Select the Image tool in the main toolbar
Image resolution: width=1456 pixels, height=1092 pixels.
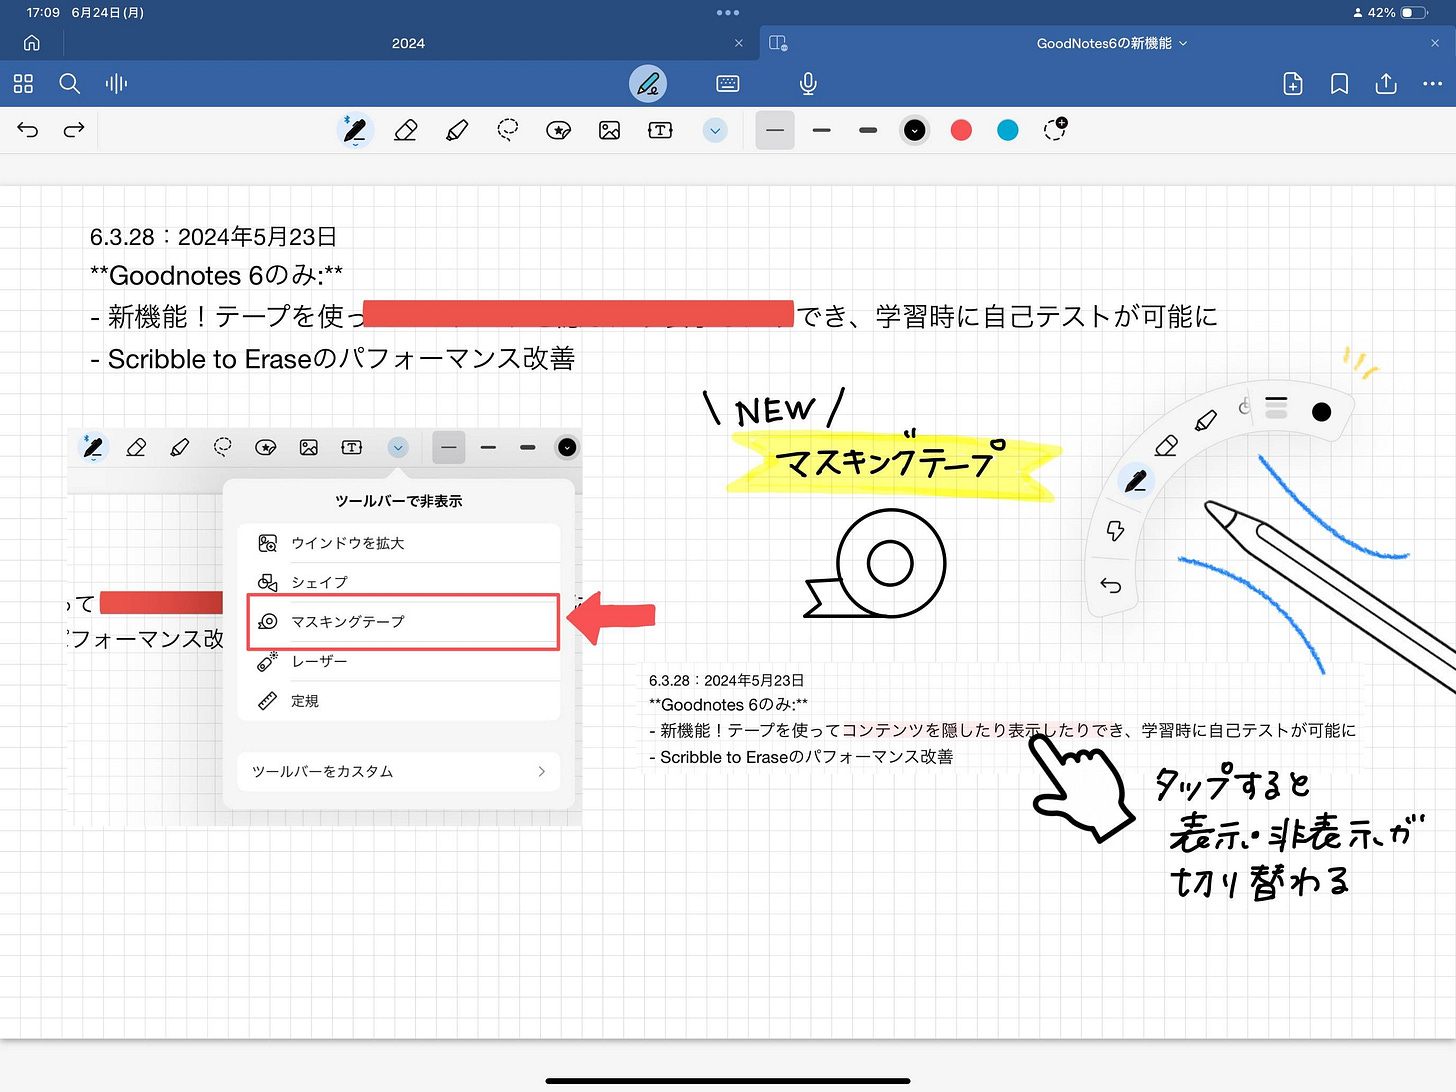click(609, 130)
